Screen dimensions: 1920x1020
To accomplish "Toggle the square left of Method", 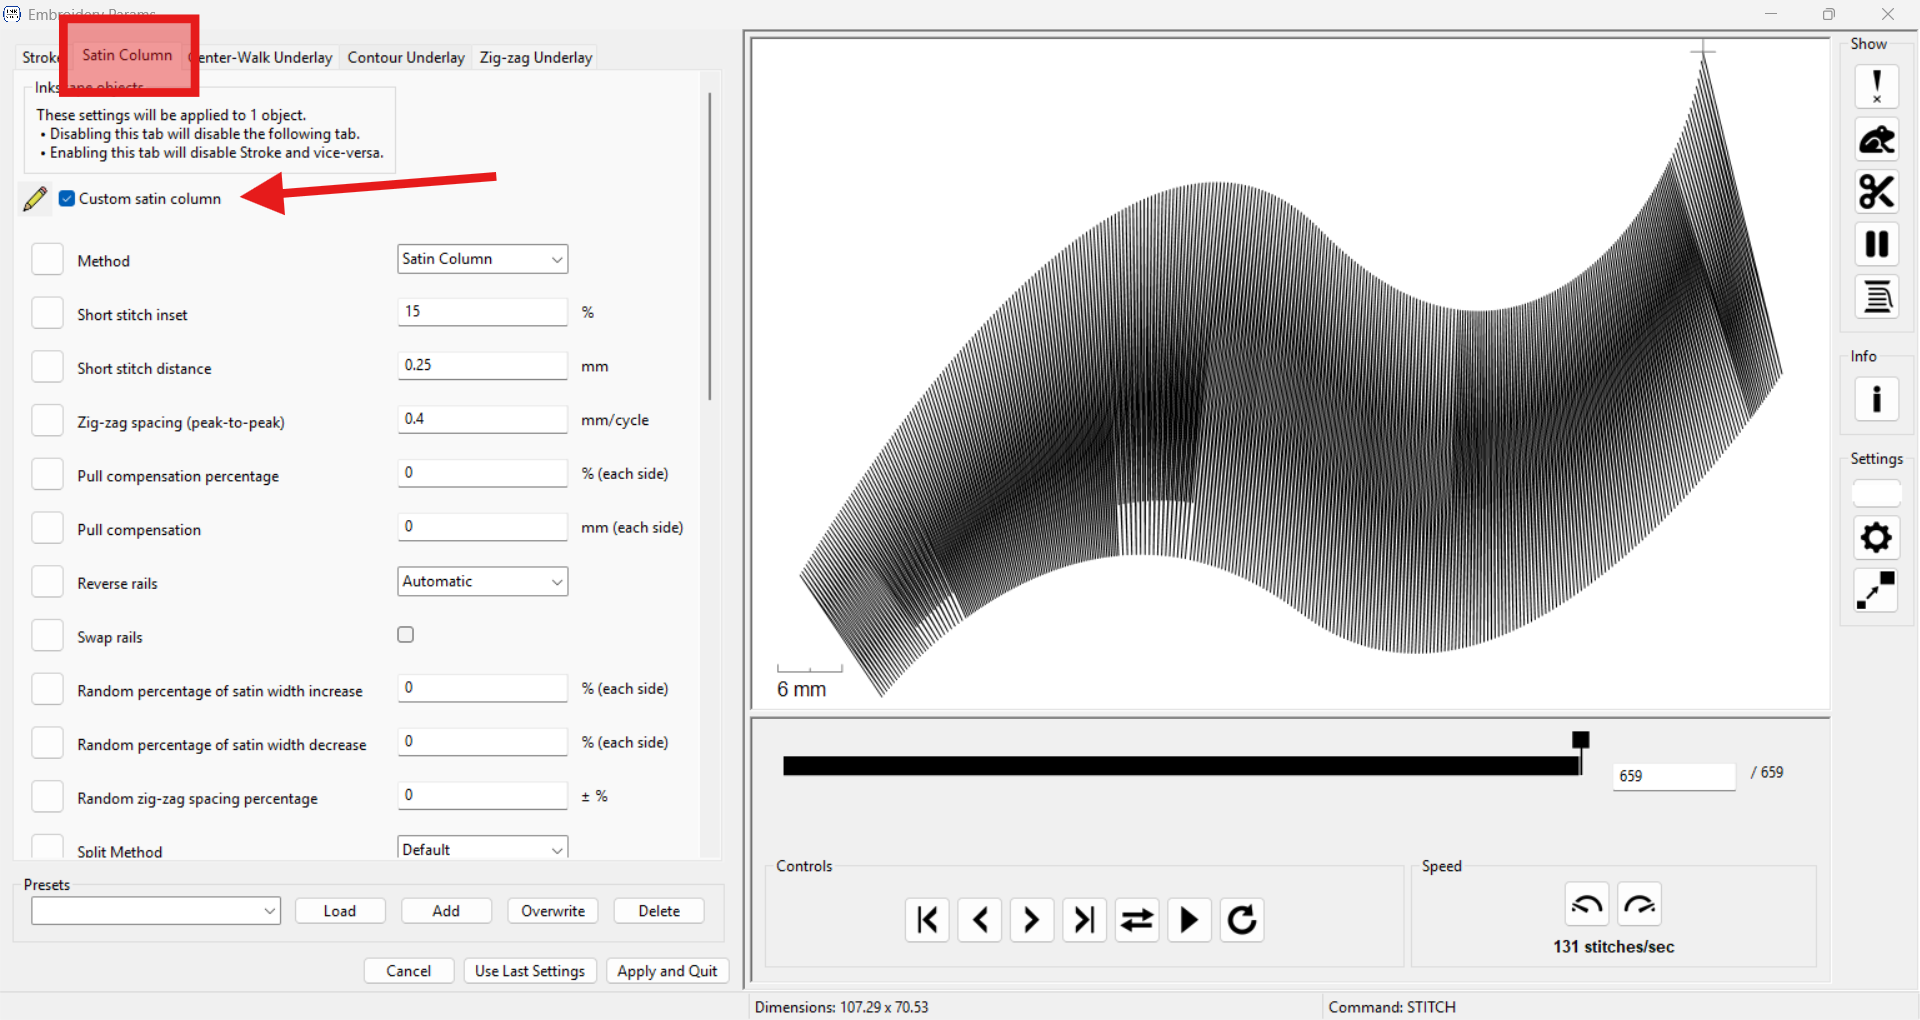I will 47,259.
